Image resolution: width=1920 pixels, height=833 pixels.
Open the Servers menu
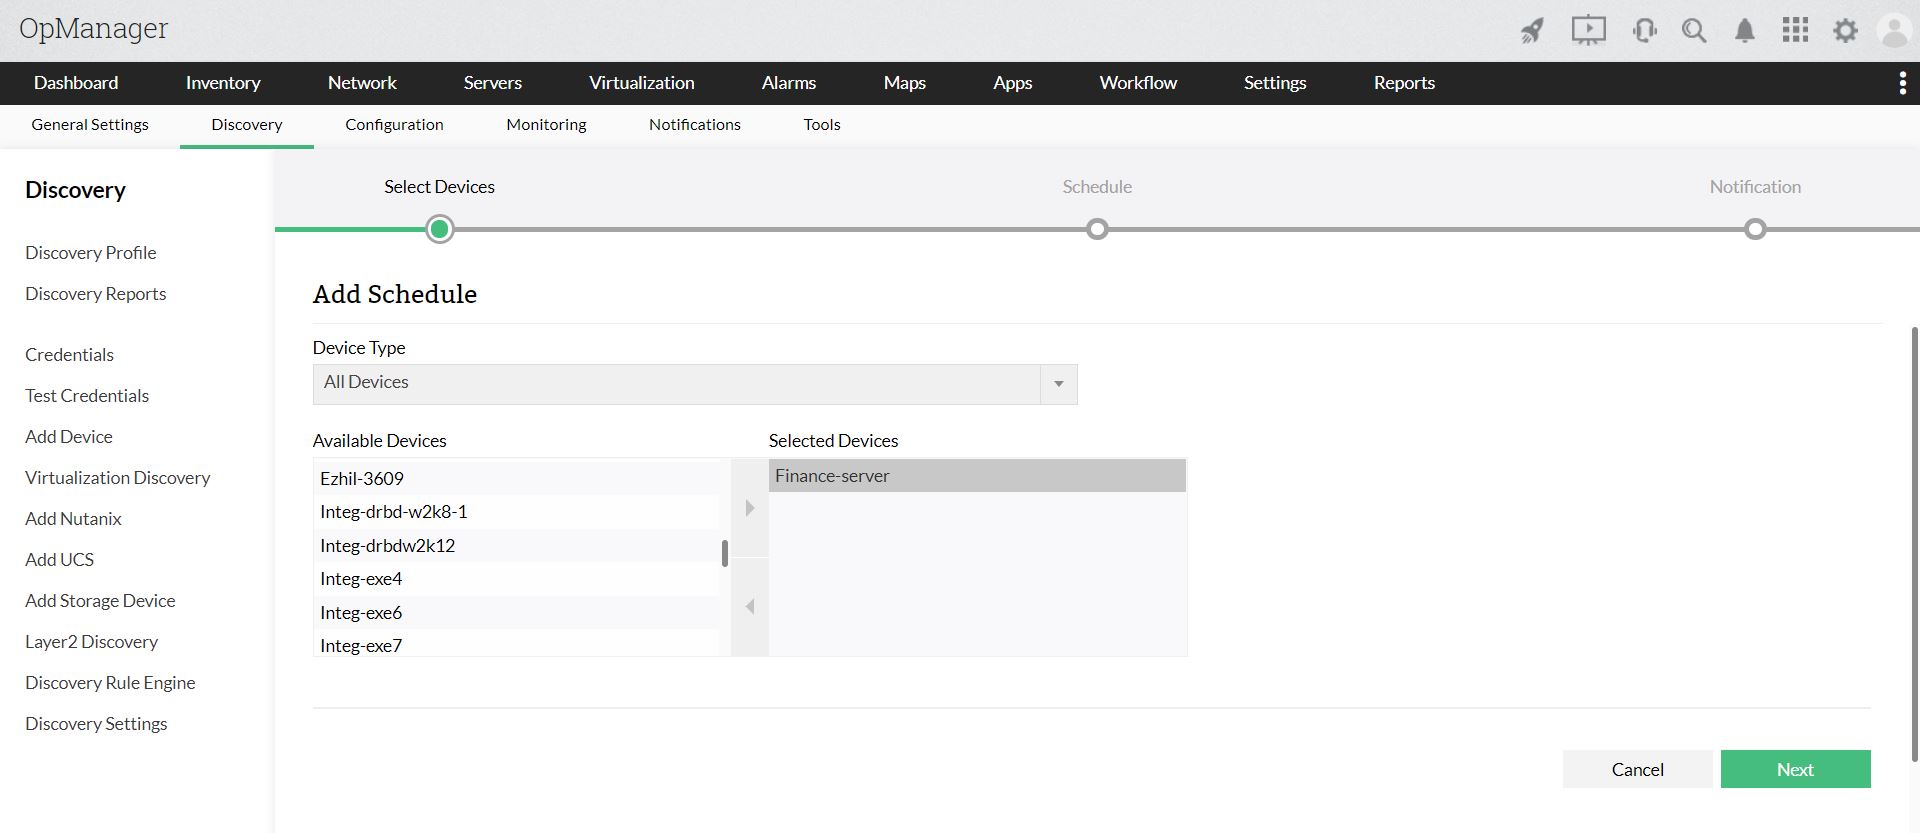point(493,83)
